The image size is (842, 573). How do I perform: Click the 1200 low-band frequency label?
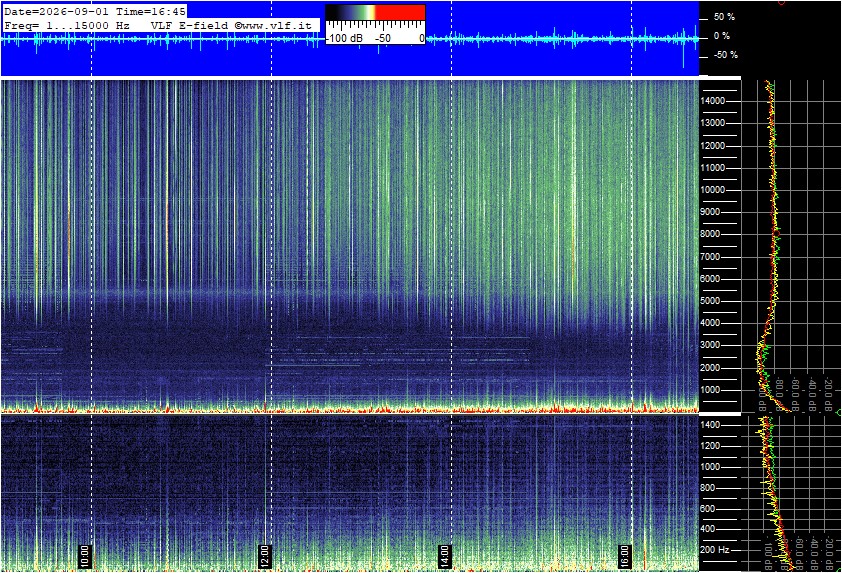point(710,446)
